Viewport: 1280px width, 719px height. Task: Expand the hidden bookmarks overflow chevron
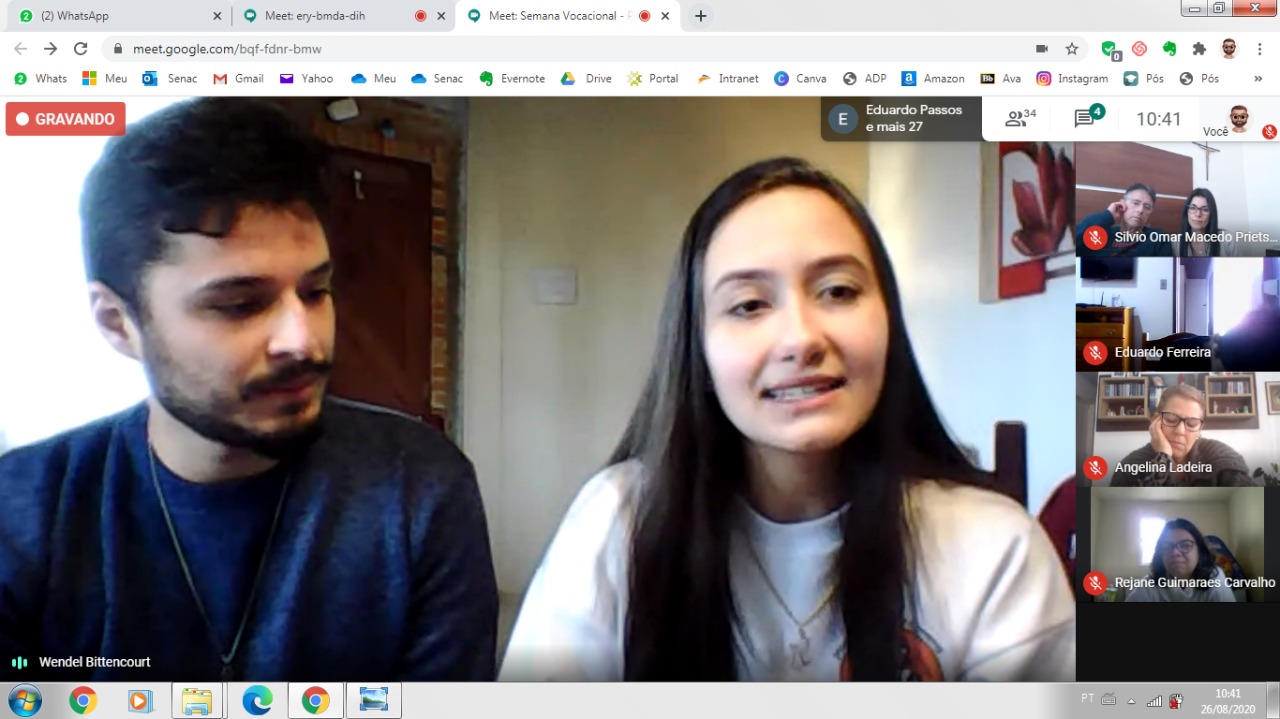click(x=1258, y=78)
